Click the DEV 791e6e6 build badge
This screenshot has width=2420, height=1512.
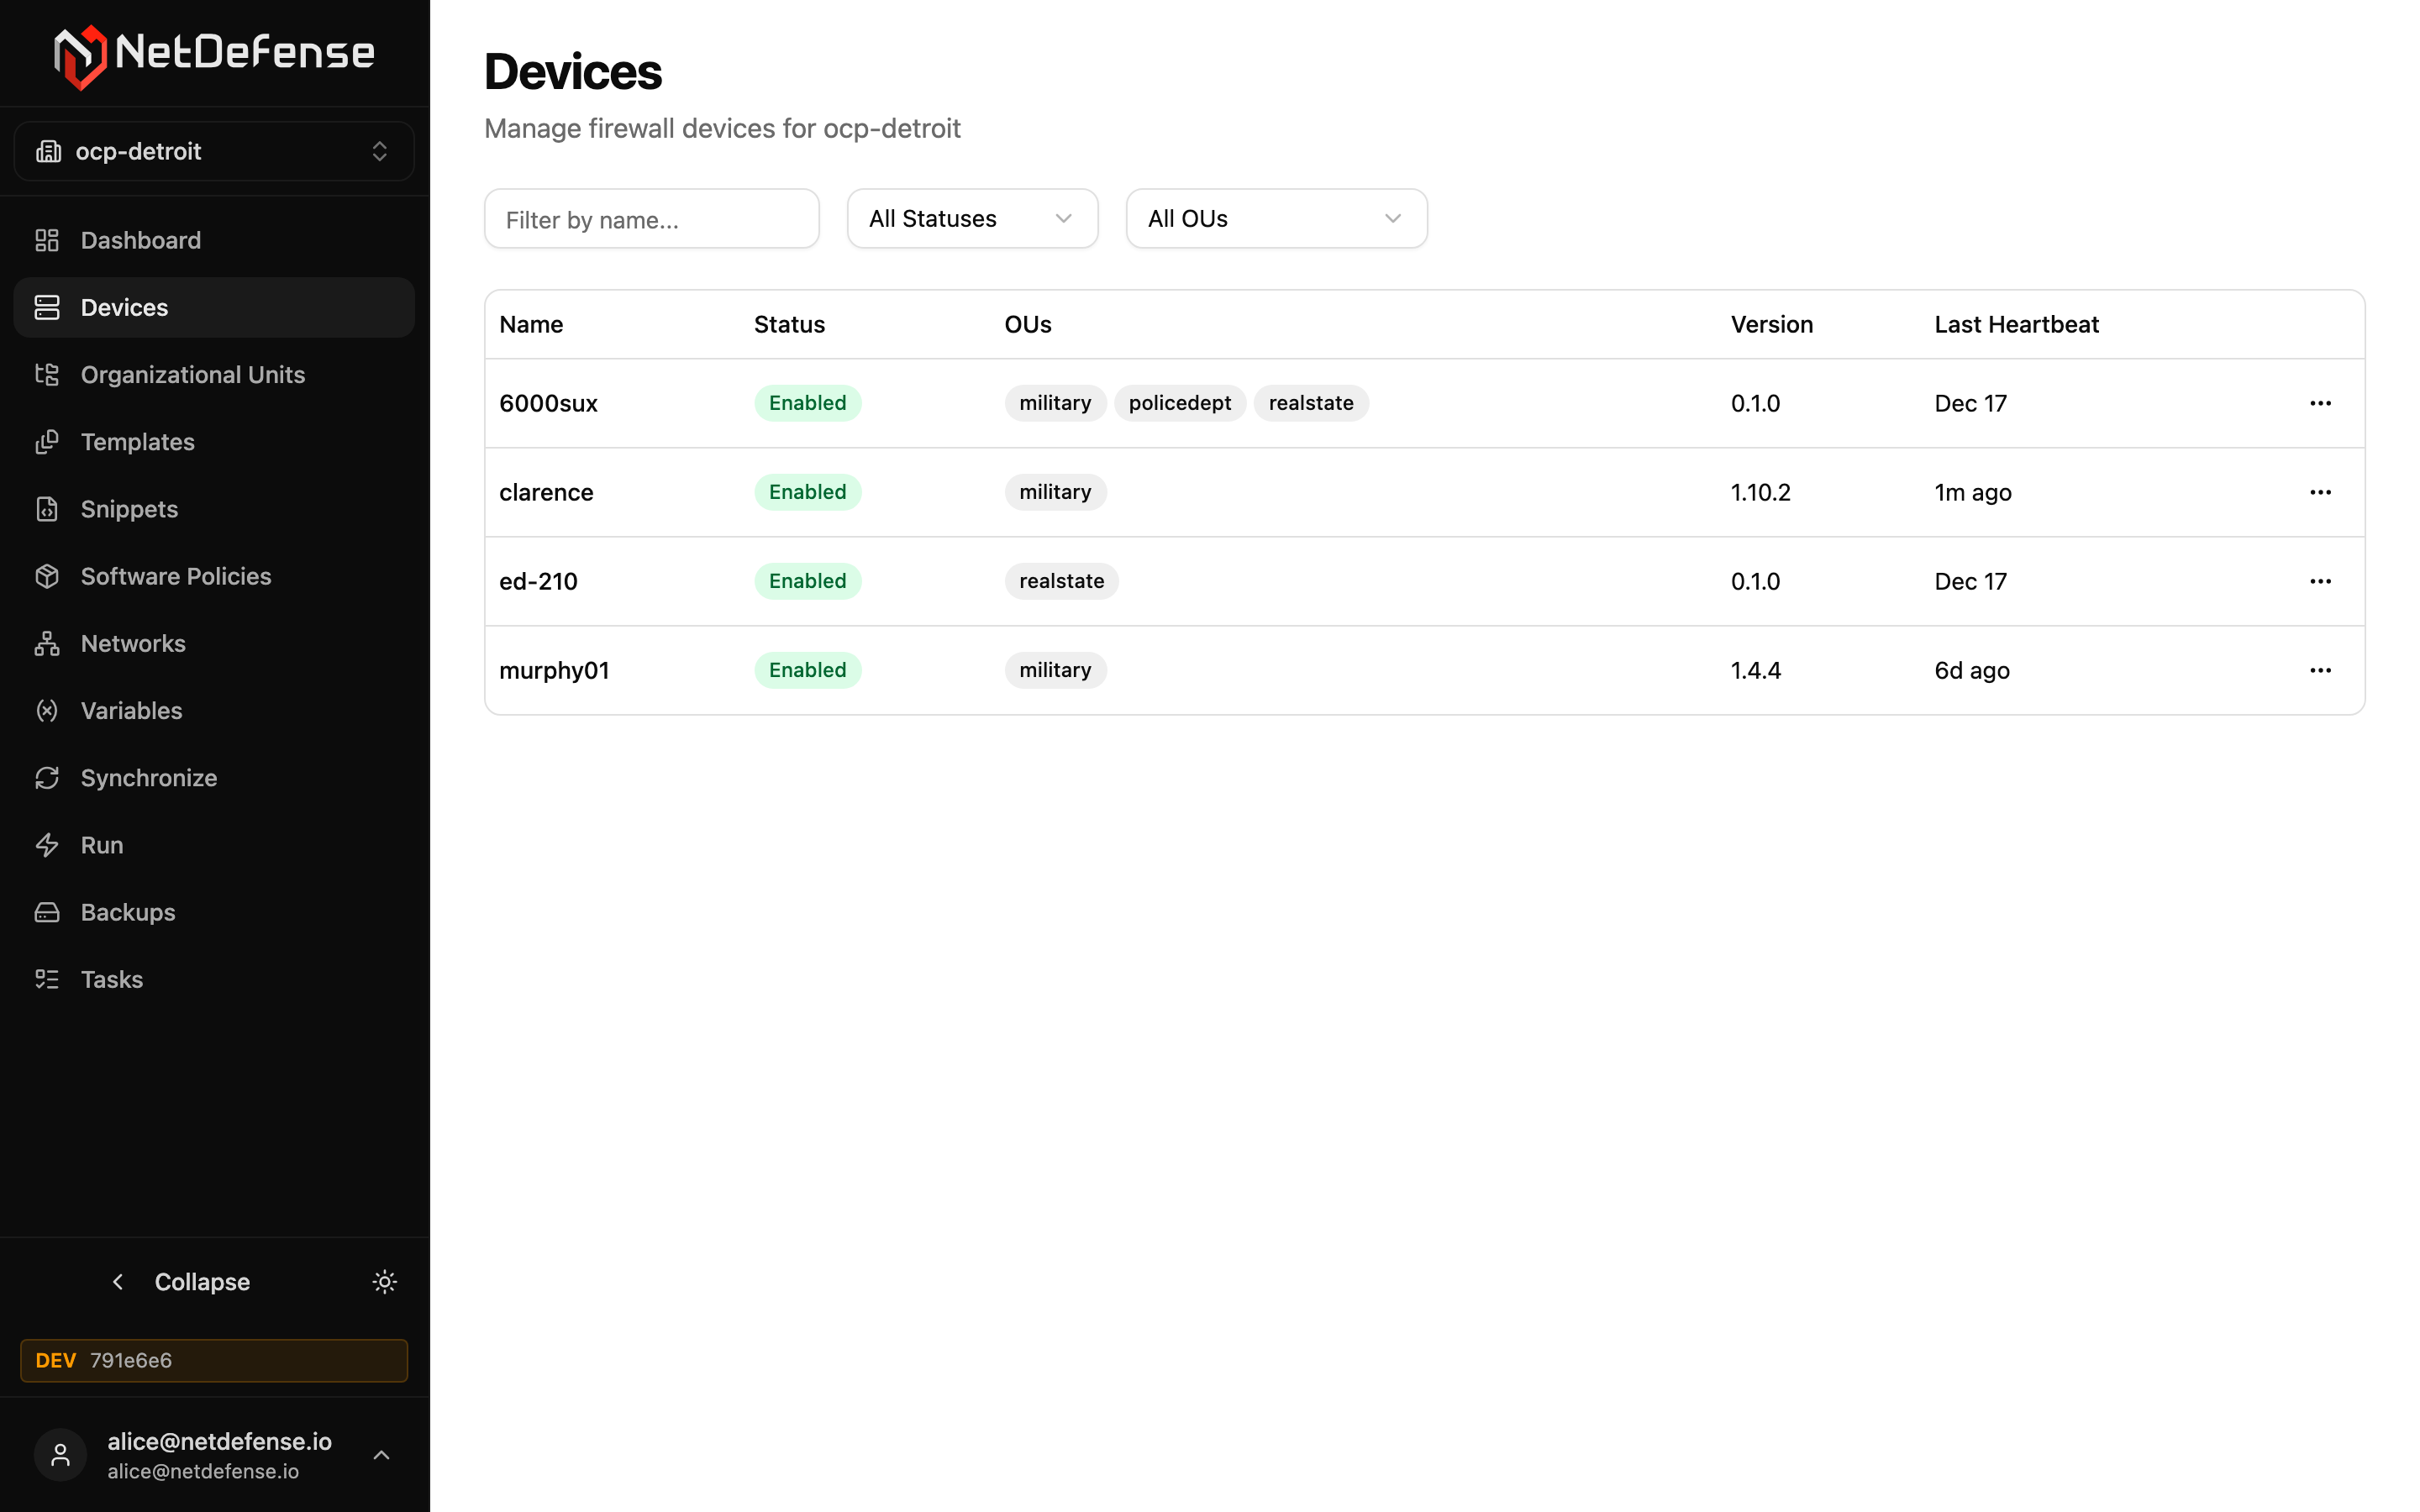[x=214, y=1360]
